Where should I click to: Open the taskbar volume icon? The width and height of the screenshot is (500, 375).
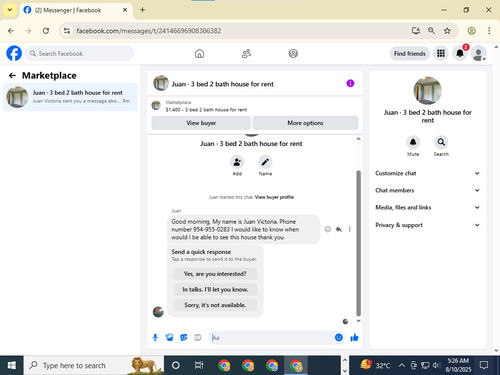tap(436, 365)
